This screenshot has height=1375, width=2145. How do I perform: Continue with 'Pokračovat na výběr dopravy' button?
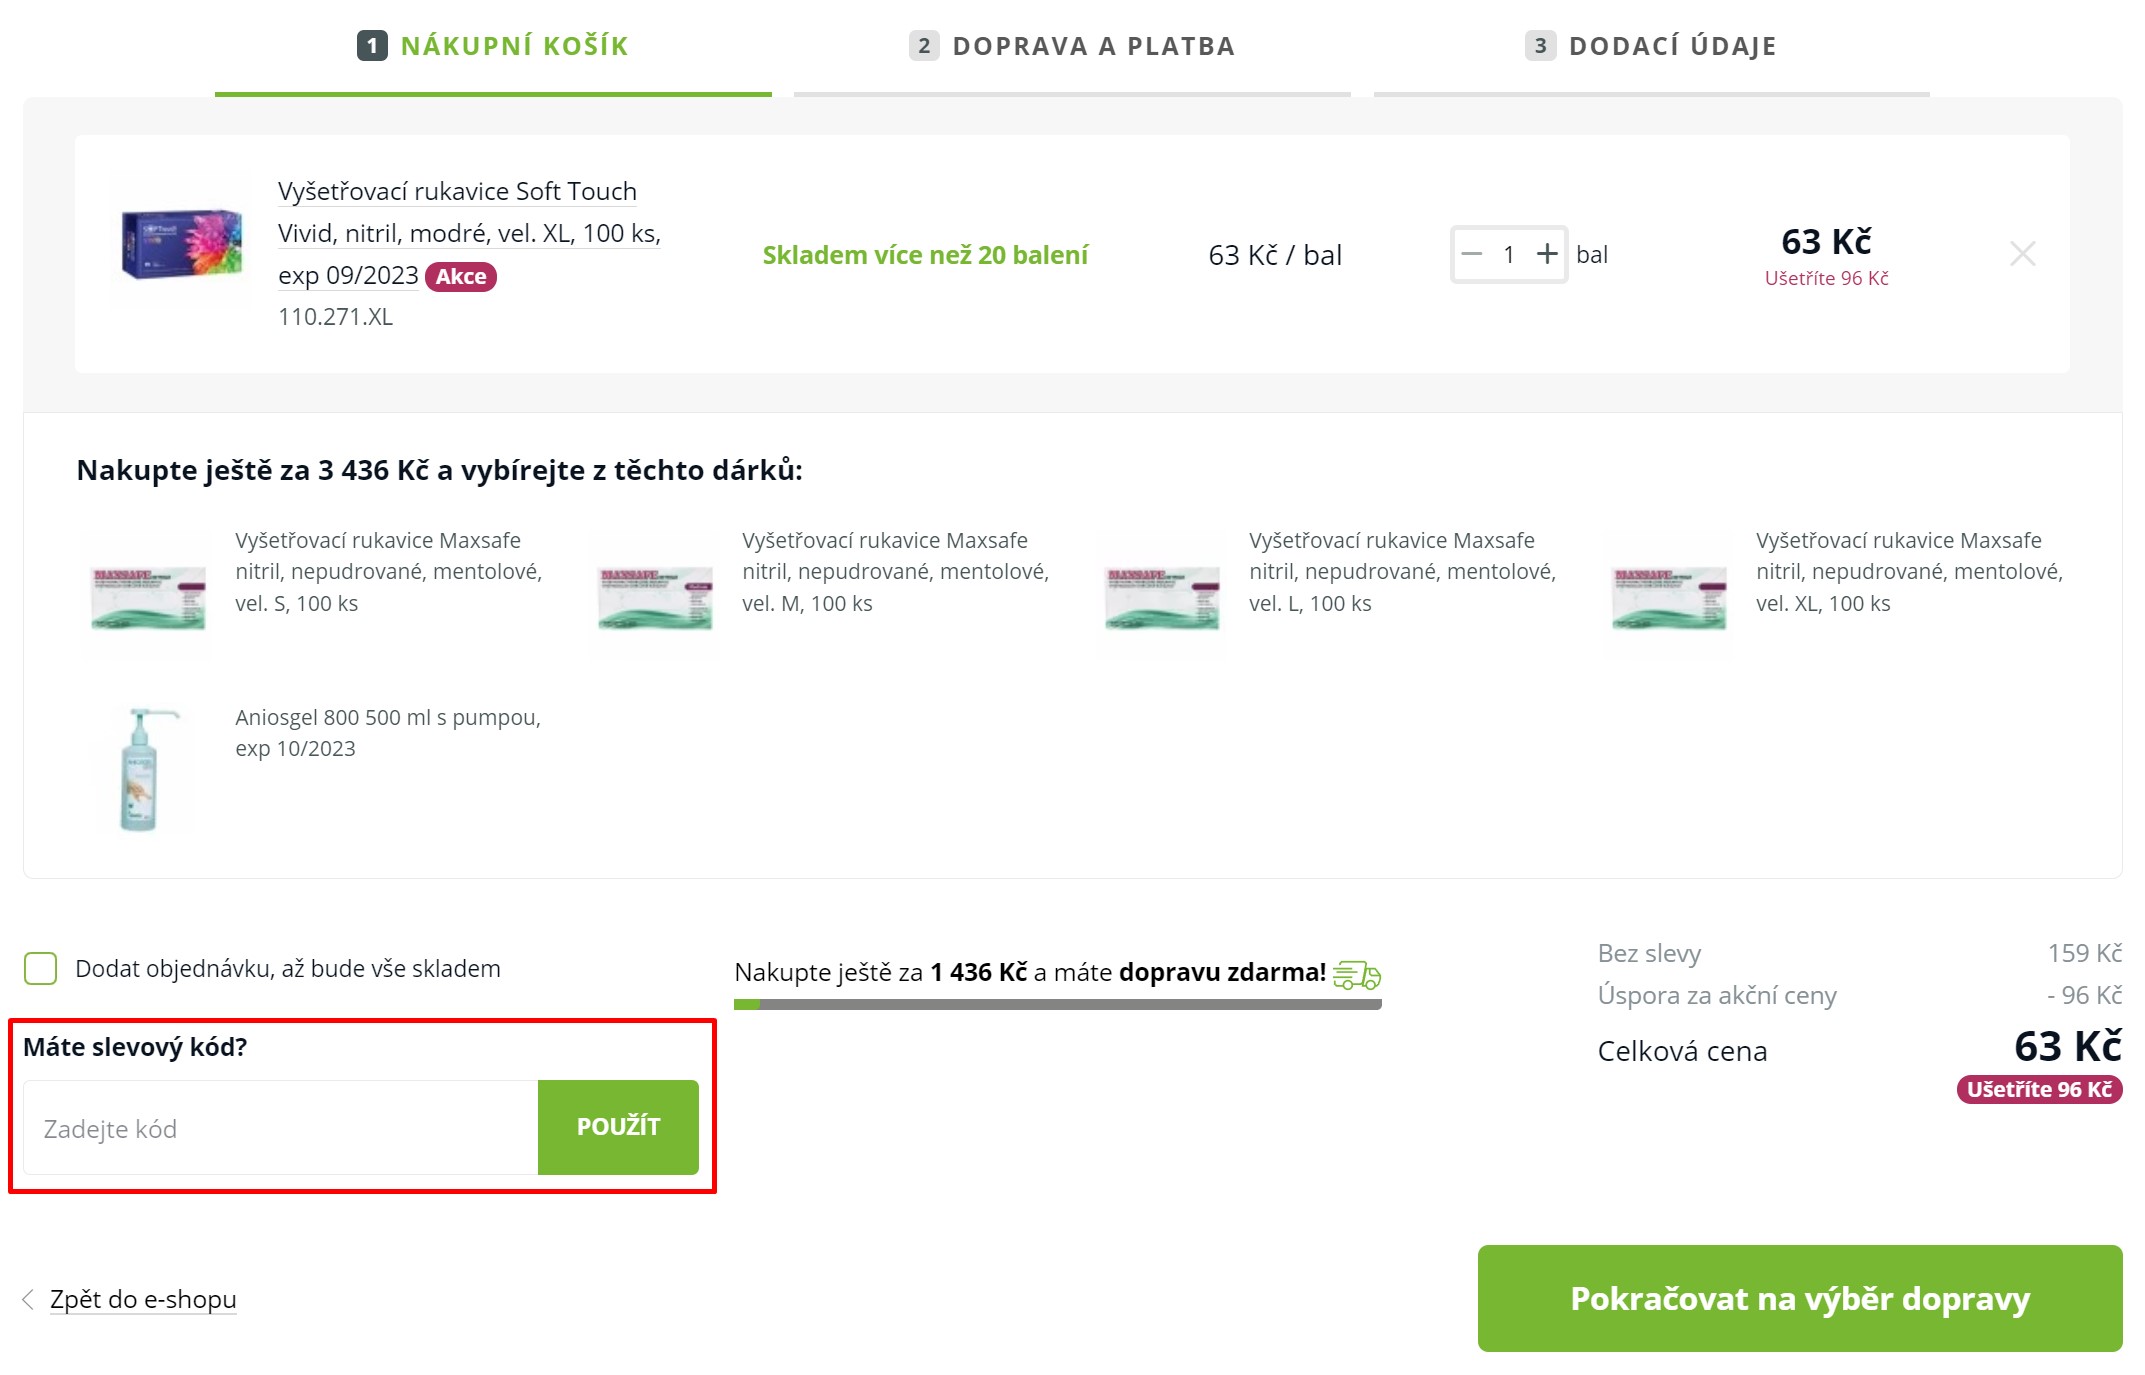tap(1800, 1298)
